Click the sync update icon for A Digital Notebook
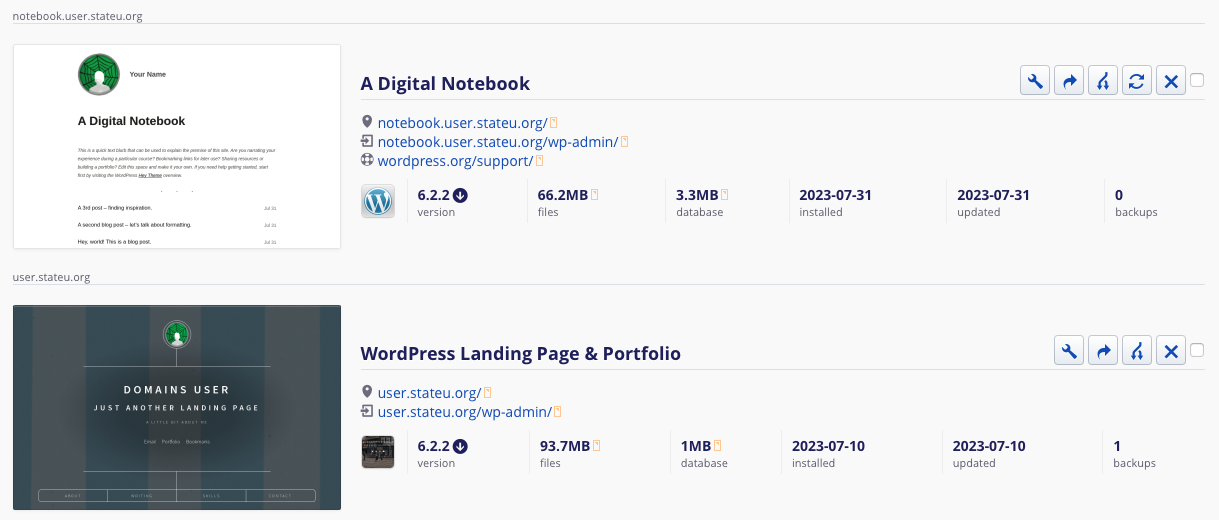The height and width of the screenshot is (520, 1219). tap(1136, 81)
